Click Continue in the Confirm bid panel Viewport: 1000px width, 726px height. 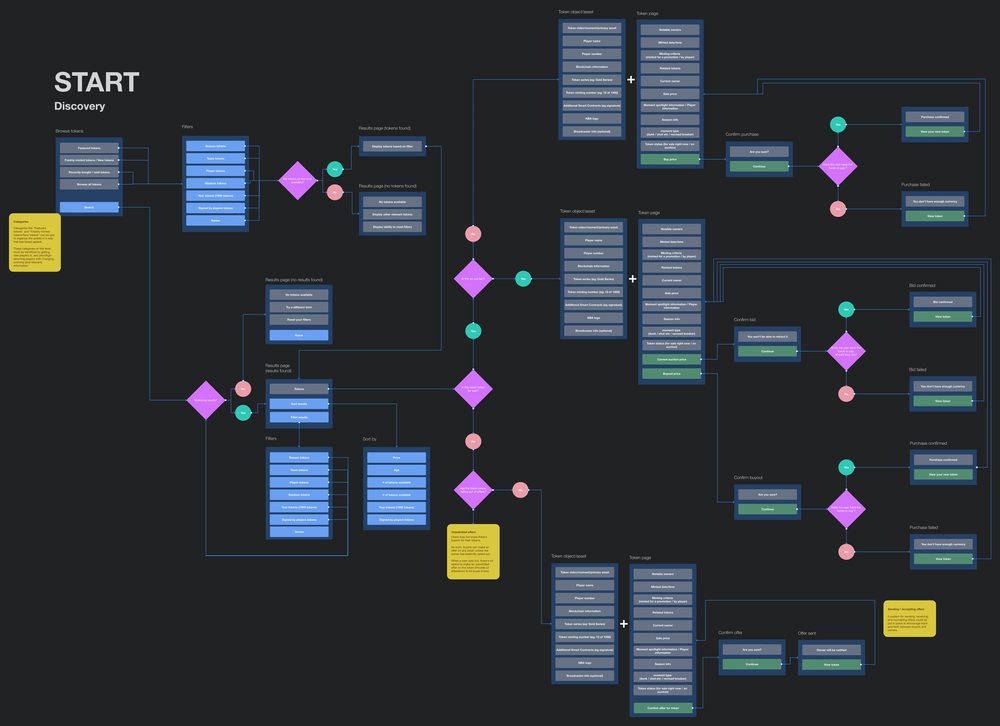coord(767,352)
